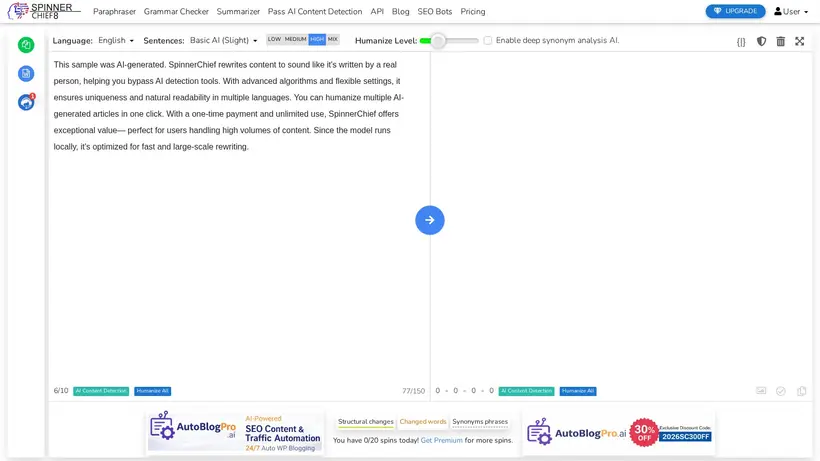The image size is (820, 461).
Task: Open the AutoBlogPro SEO Content ad banner
Action: pyautogui.click(x=235, y=432)
